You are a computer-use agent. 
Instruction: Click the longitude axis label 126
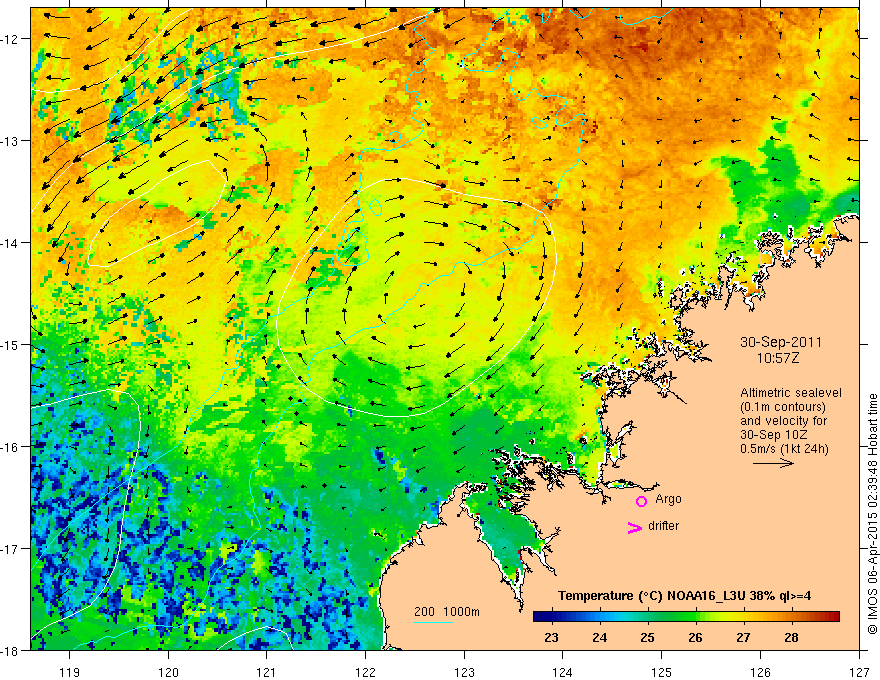(760, 672)
